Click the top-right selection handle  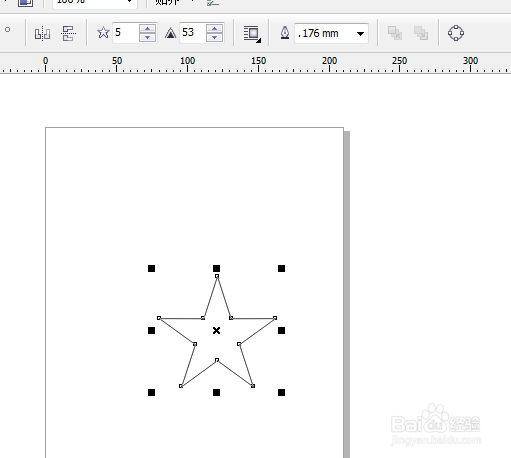[x=281, y=268]
